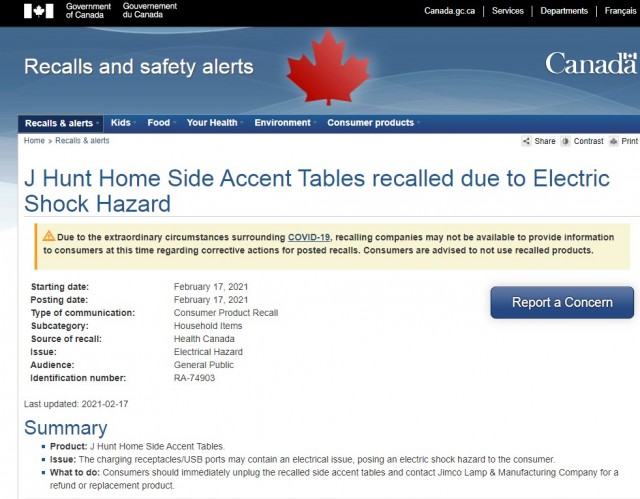
Task: Follow the COVID-19 hyperlink
Action: [309, 237]
